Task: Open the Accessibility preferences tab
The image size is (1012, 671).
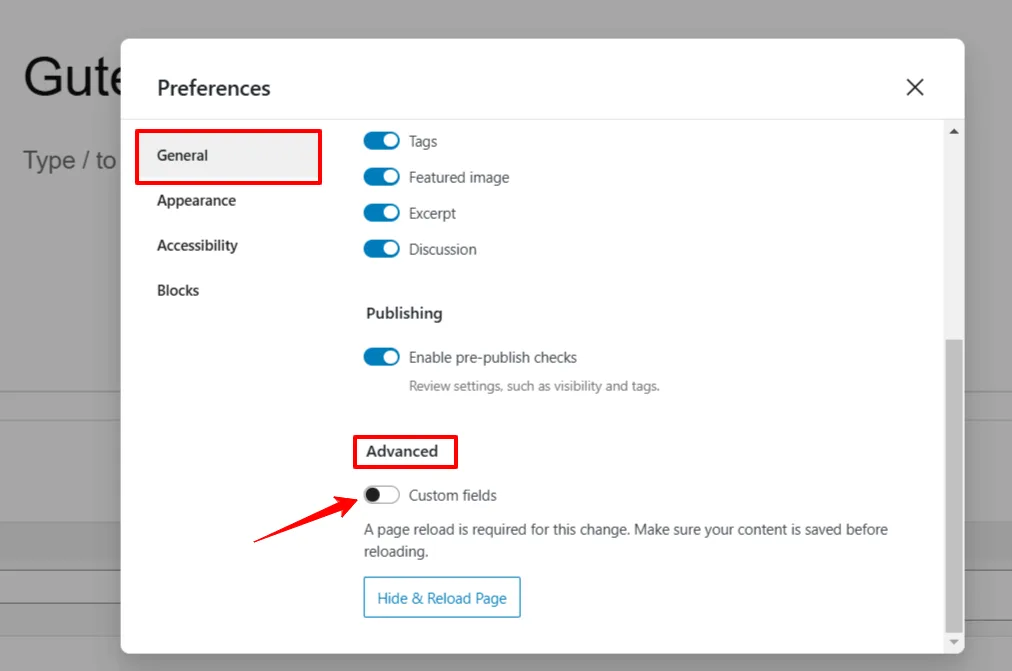Action: point(197,246)
